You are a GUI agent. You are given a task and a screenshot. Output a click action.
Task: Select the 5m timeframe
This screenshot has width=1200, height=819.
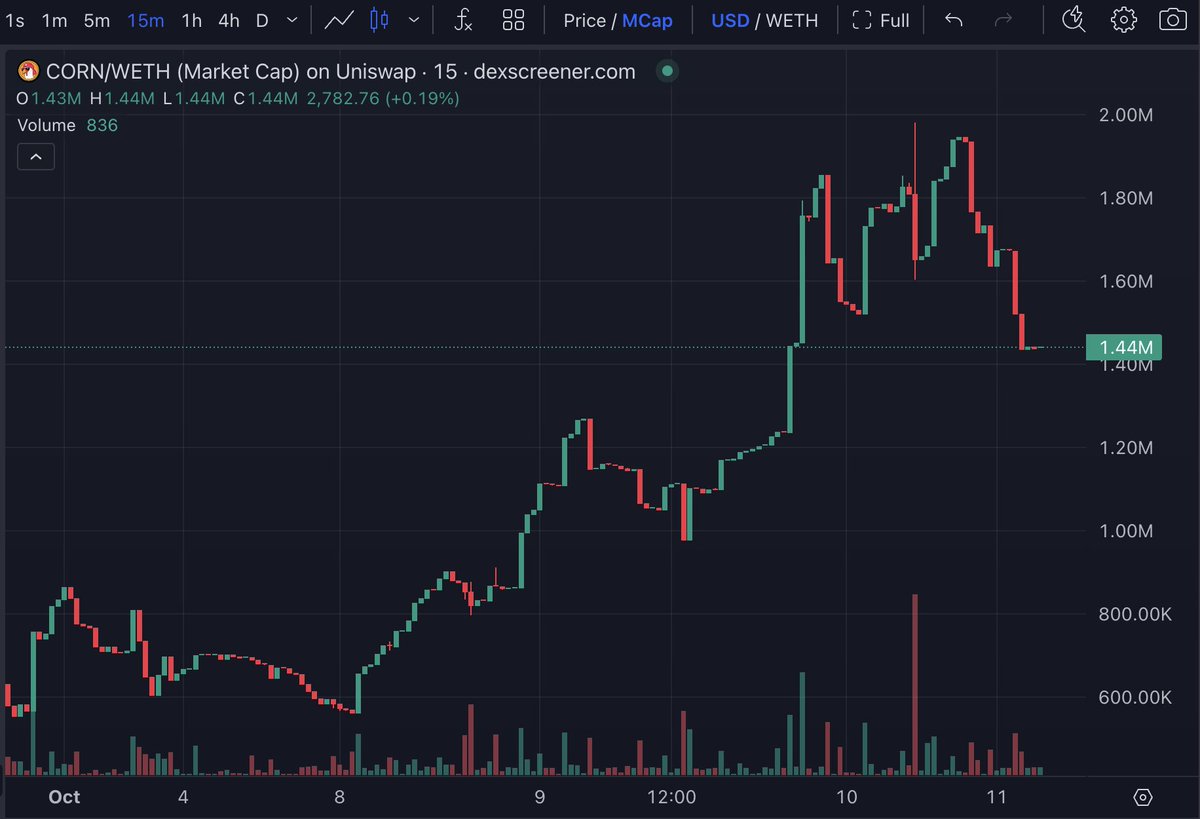97,20
